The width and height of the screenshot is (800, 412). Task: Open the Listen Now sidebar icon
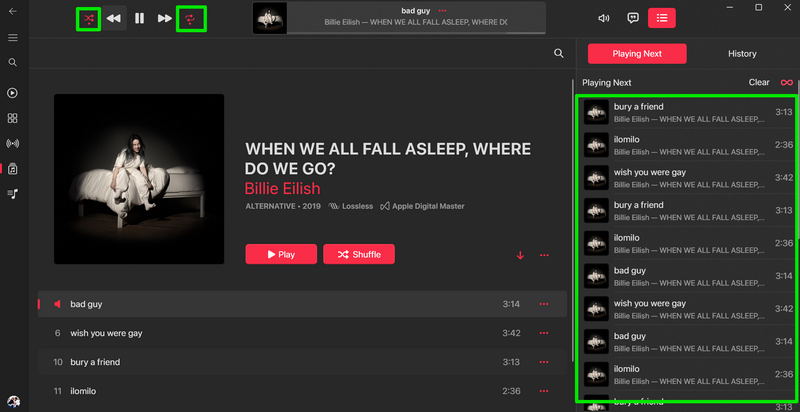coord(13,93)
